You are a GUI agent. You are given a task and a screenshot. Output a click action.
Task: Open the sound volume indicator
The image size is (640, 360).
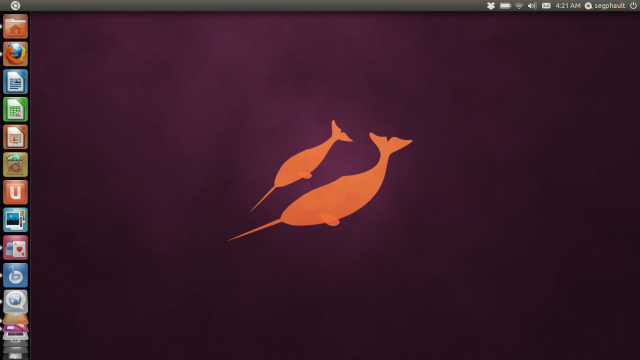tap(532, 6)
